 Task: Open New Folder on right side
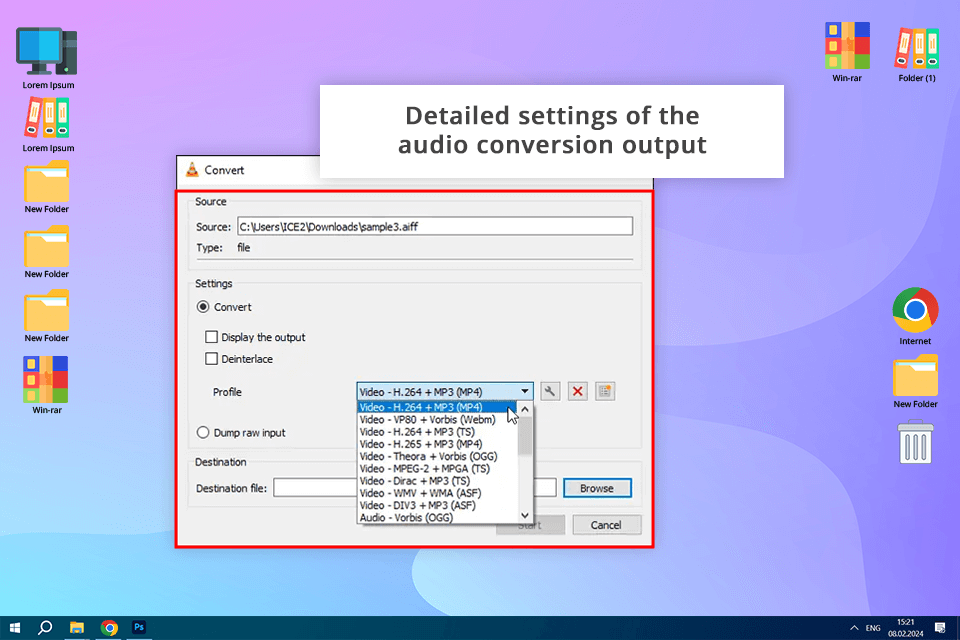click(x=915, y=375)
